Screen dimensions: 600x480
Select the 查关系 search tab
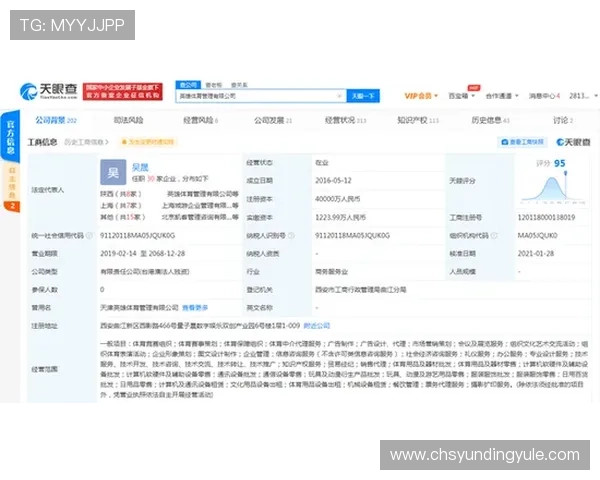[x=239, y=85]
